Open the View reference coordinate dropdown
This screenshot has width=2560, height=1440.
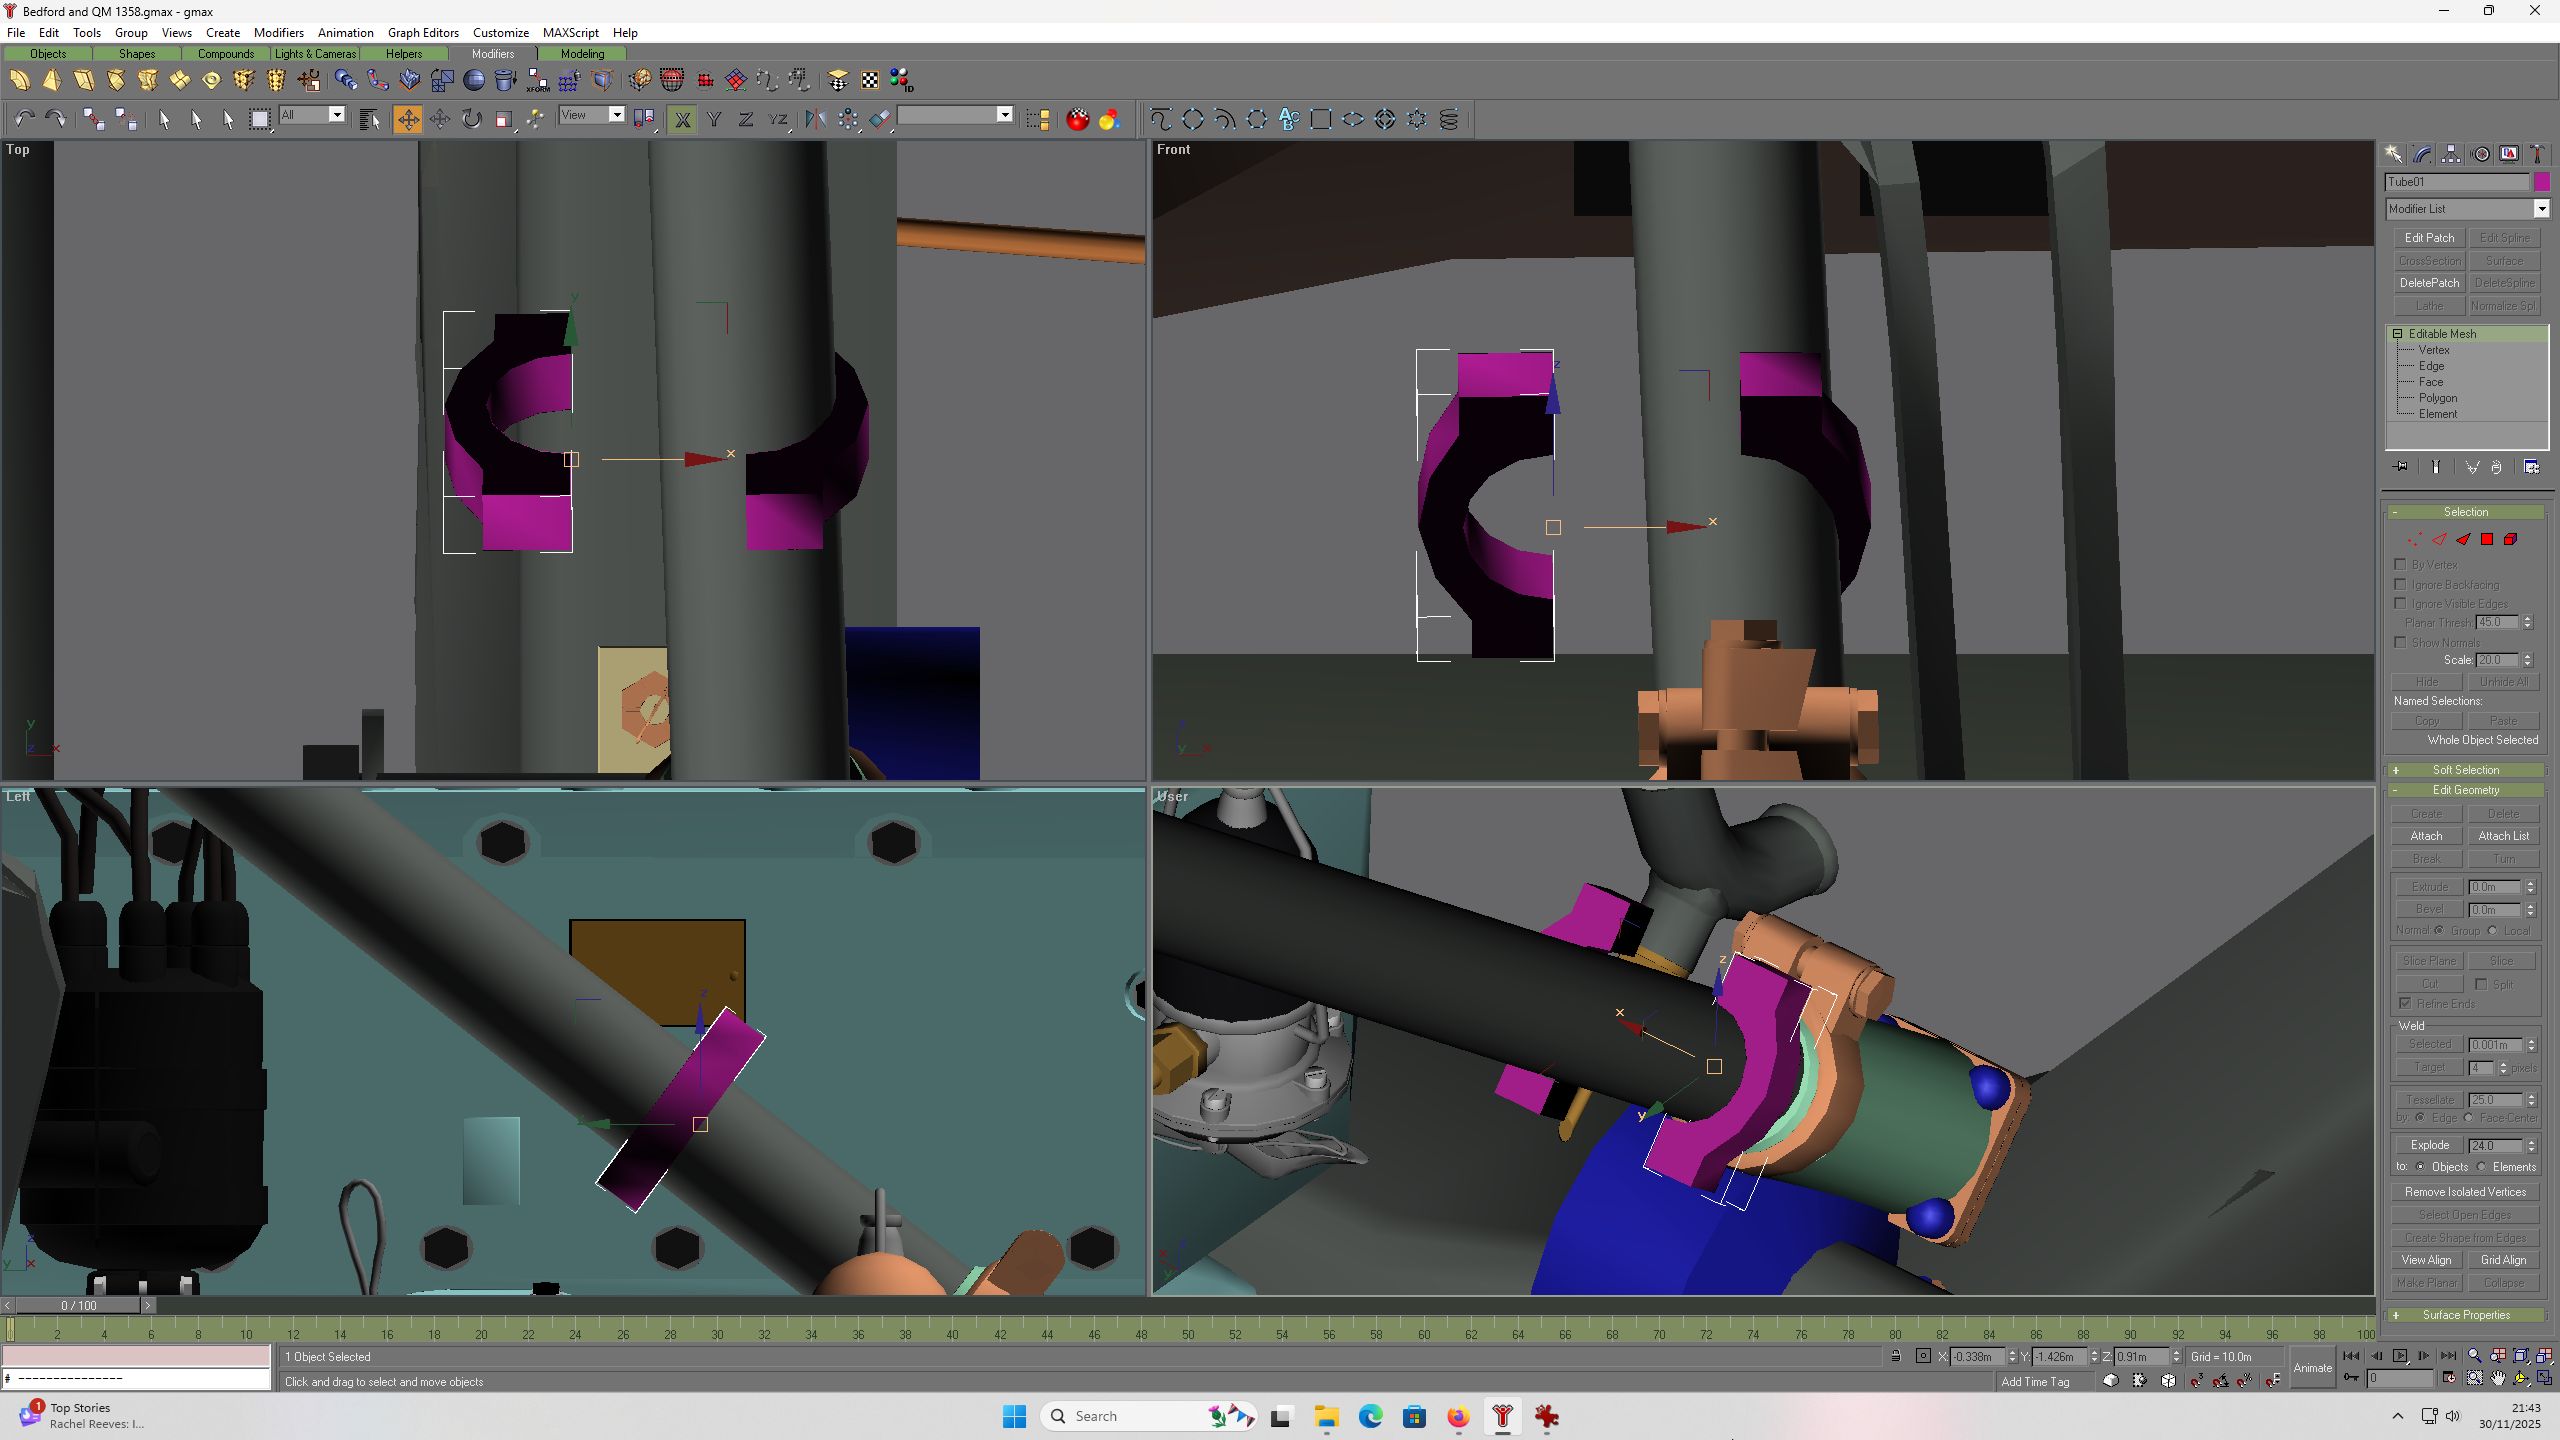tap(592, 115)
